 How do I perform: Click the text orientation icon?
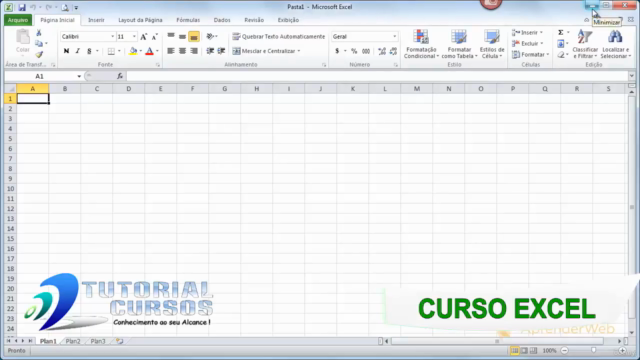tap(210, 36)
